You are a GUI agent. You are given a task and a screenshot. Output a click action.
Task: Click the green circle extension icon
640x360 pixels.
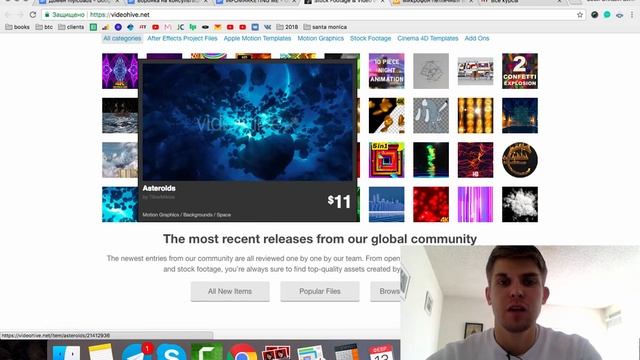607,15
